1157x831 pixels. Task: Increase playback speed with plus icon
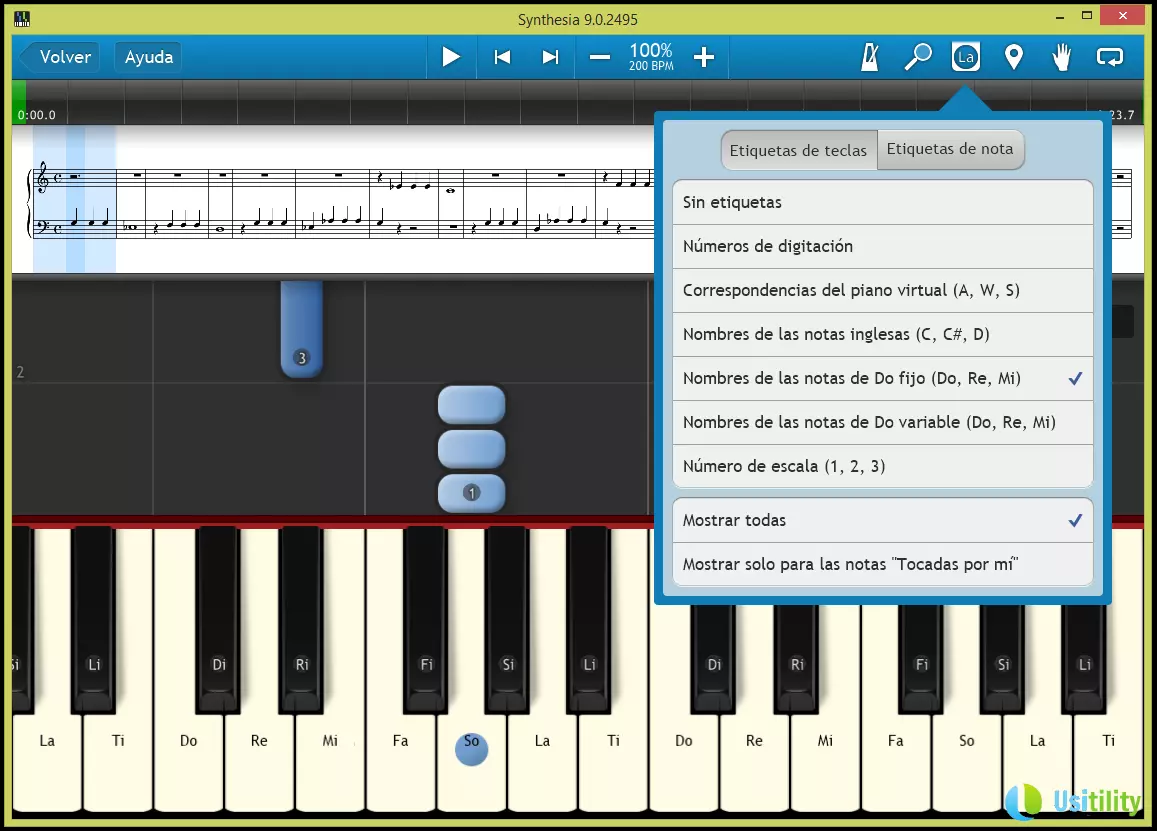[x=704, y=57]
